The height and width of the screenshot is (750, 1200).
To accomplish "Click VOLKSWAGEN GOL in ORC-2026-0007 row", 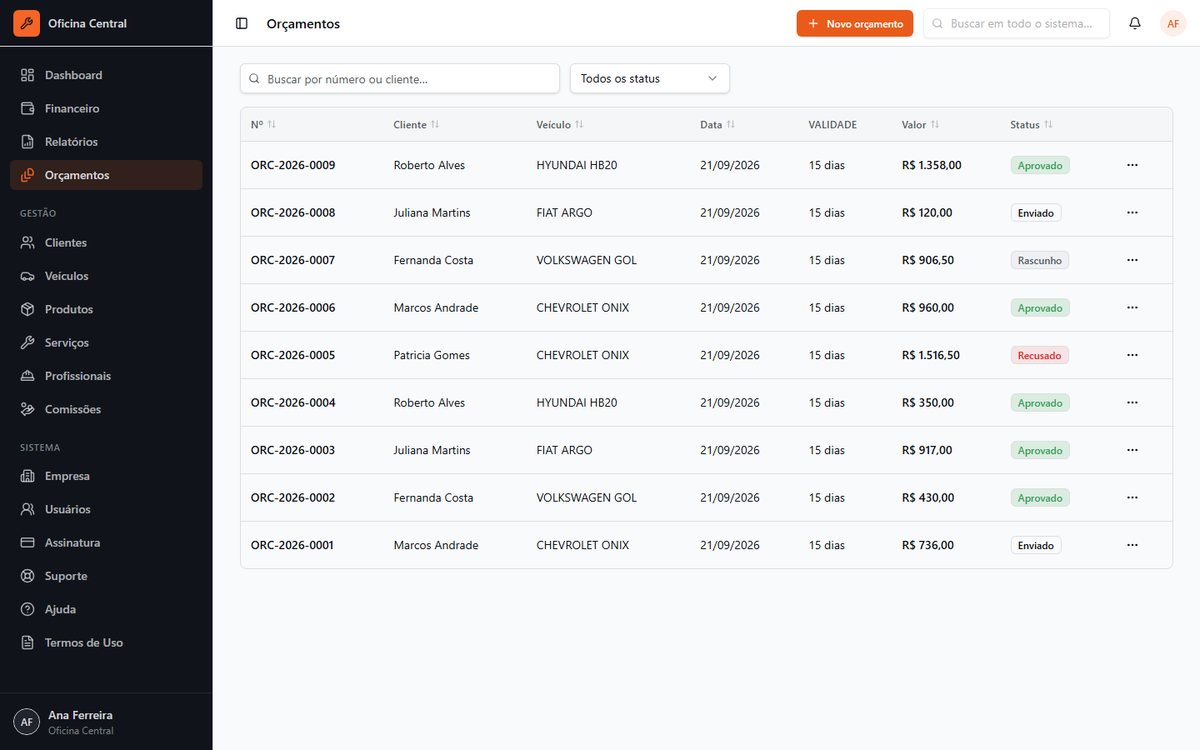I will [x=586, y=260].
